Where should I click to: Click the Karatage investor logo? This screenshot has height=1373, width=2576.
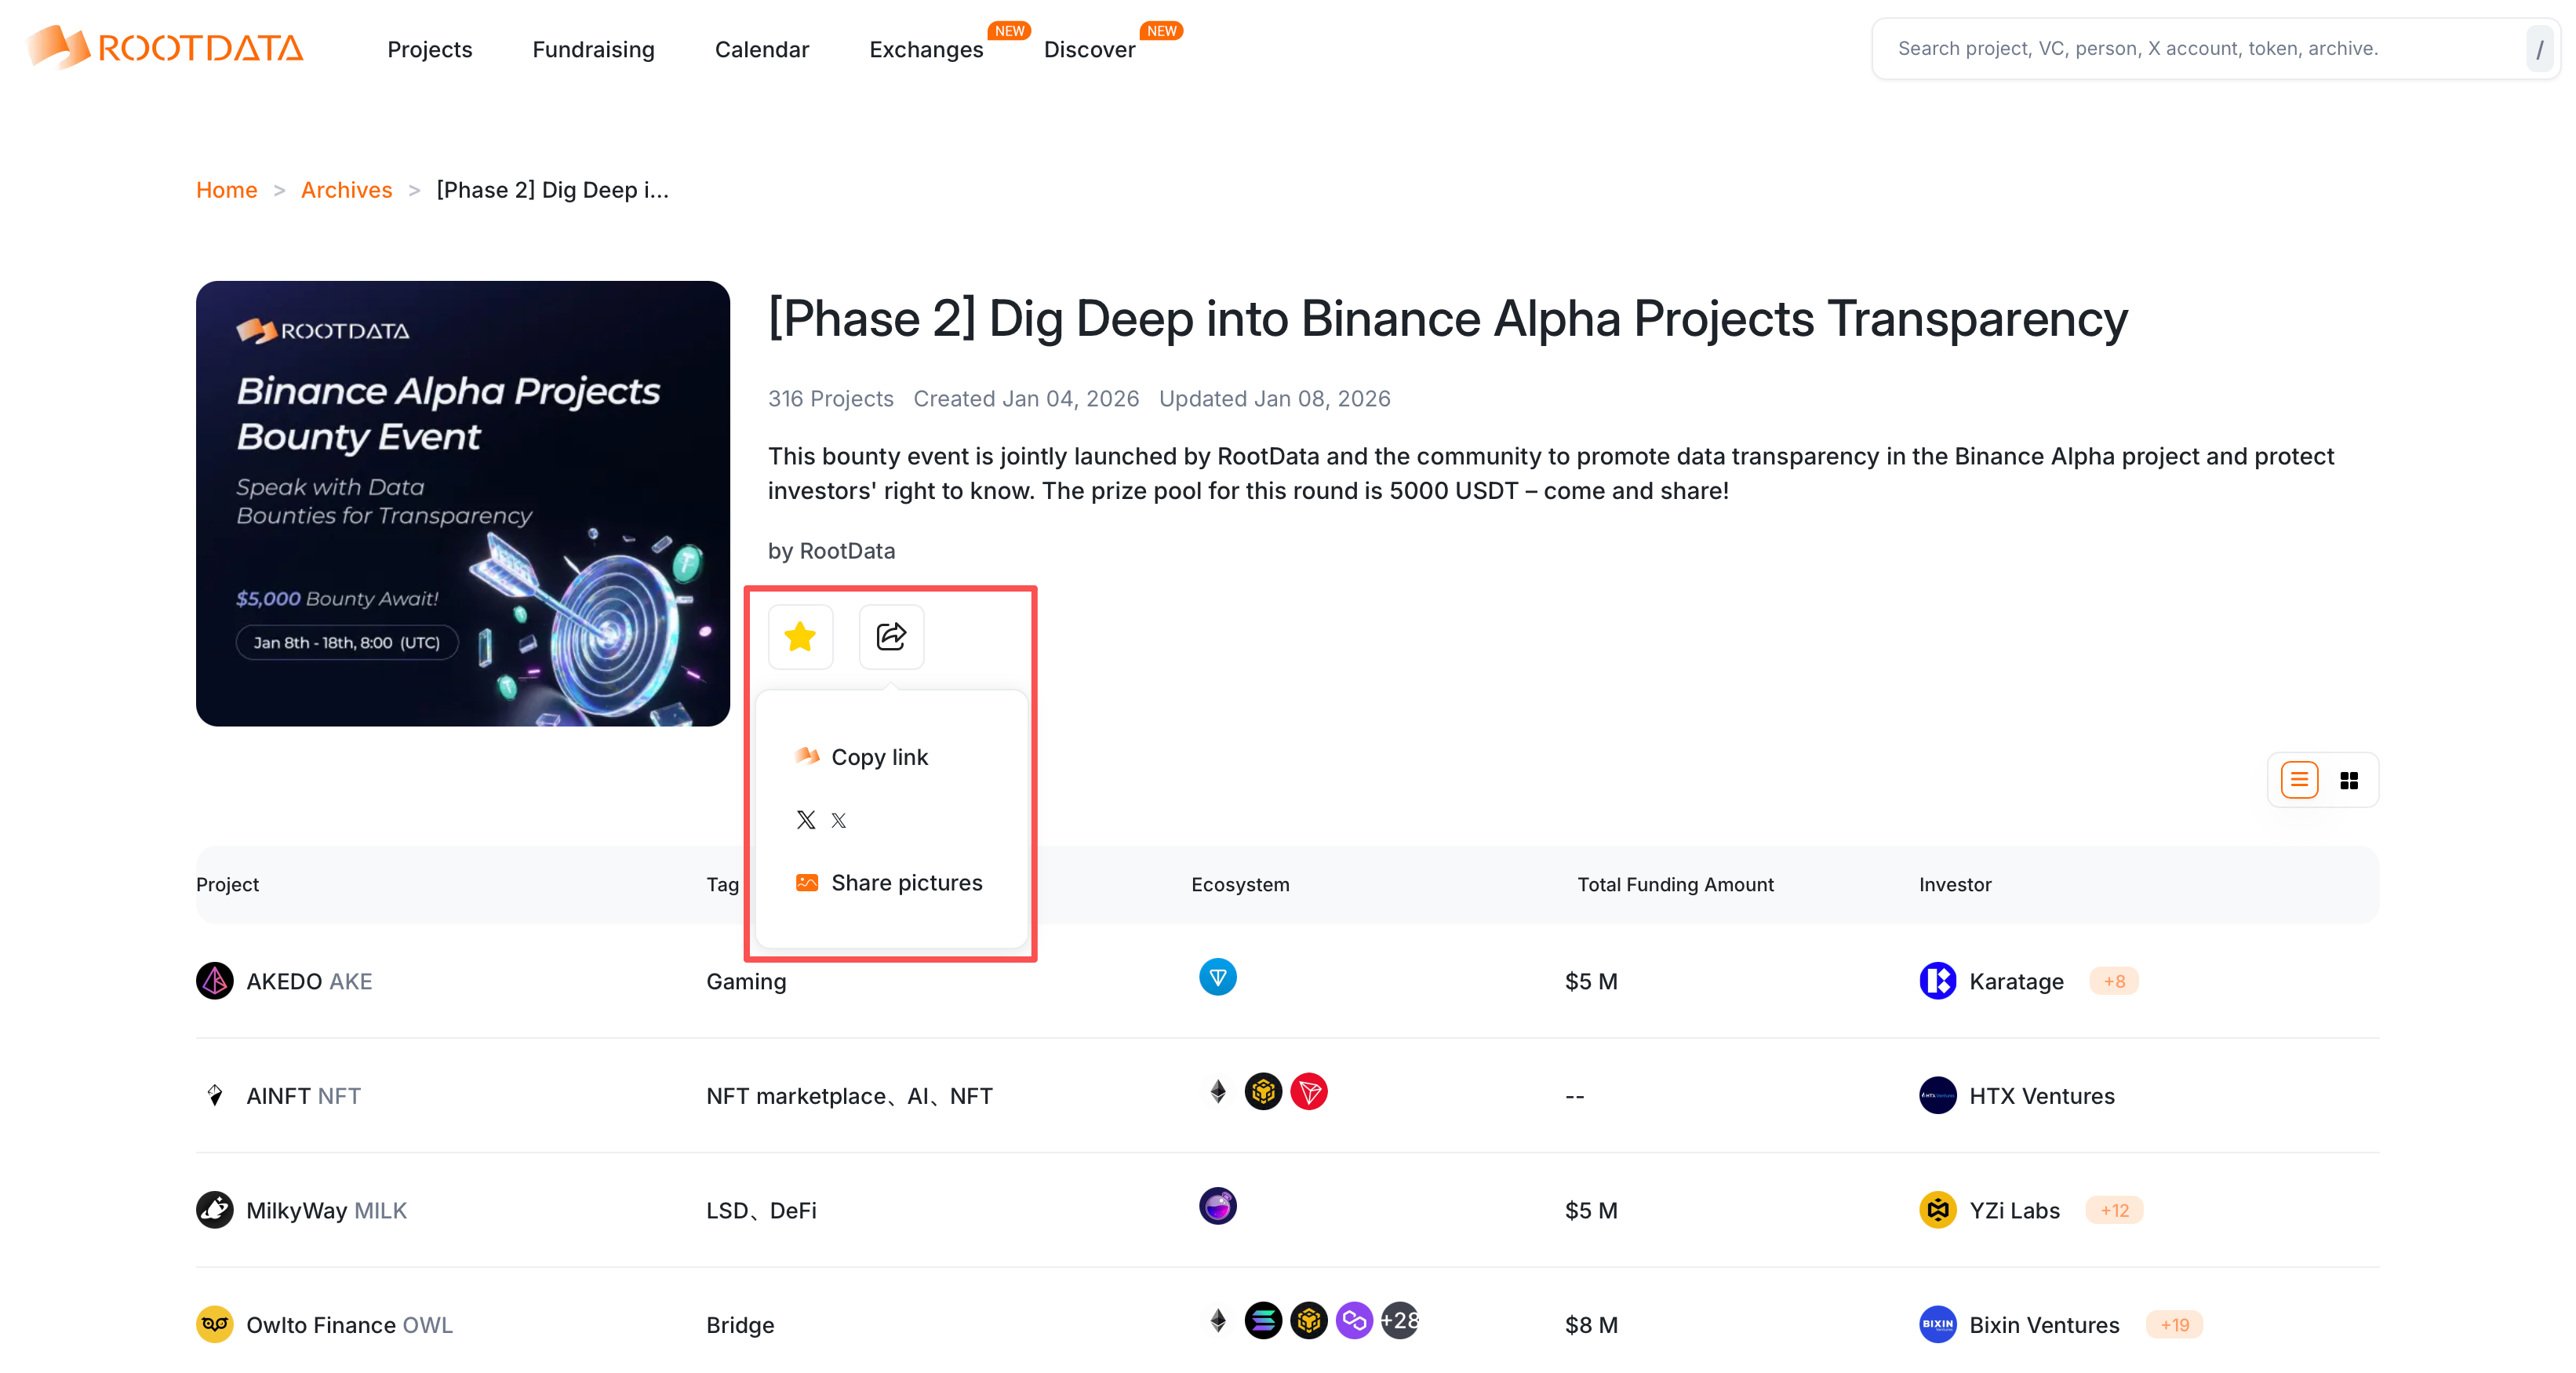click(x=1937, y=981)
